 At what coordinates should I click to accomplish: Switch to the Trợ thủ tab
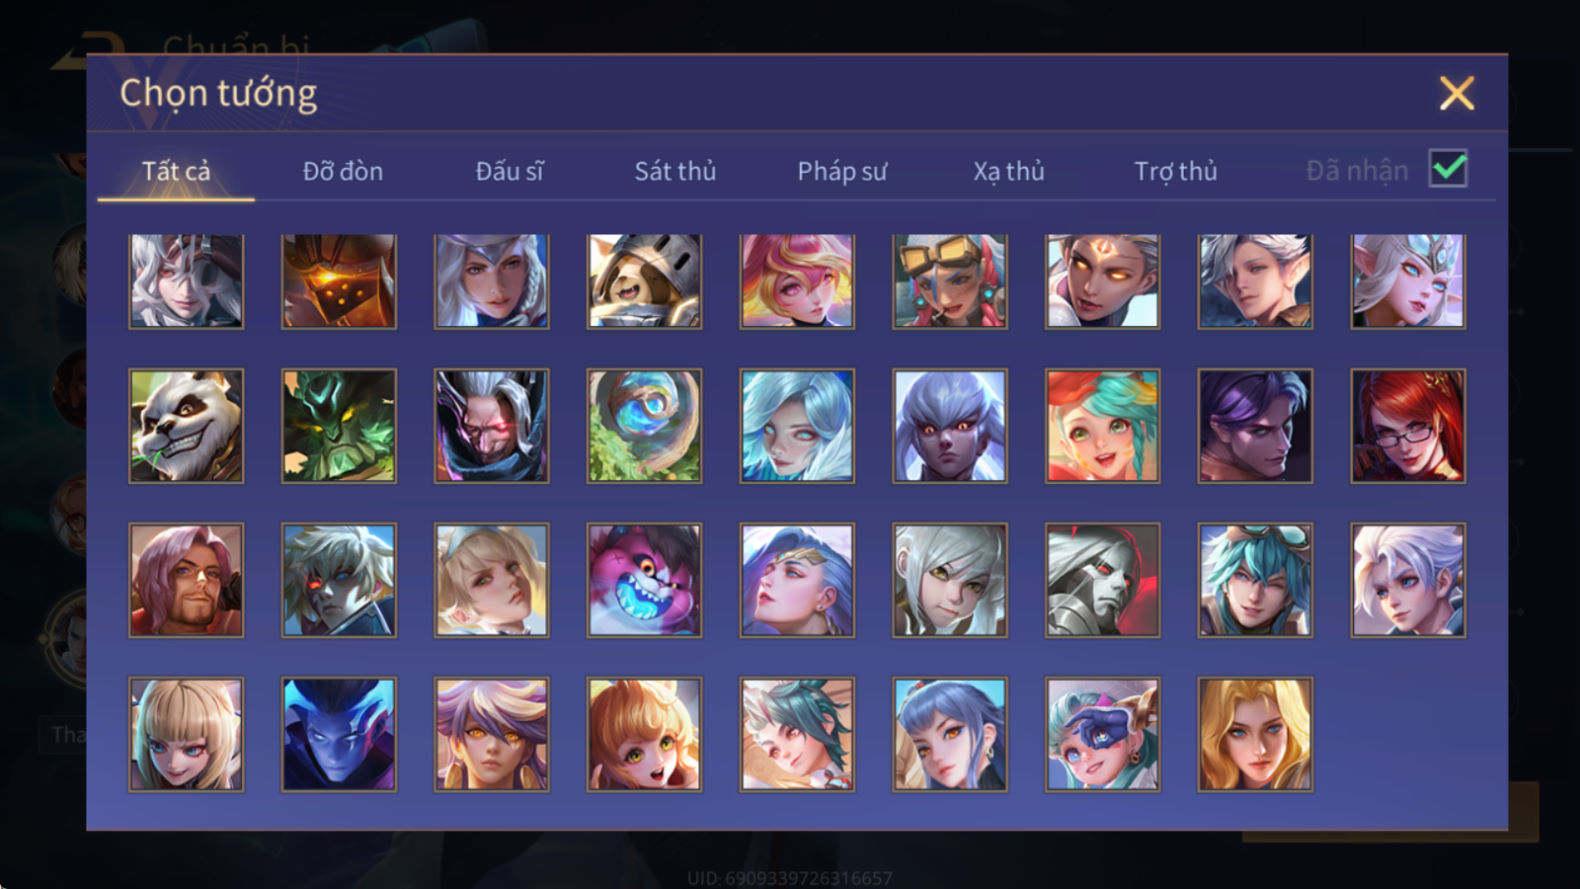(x=1176, y=171)
